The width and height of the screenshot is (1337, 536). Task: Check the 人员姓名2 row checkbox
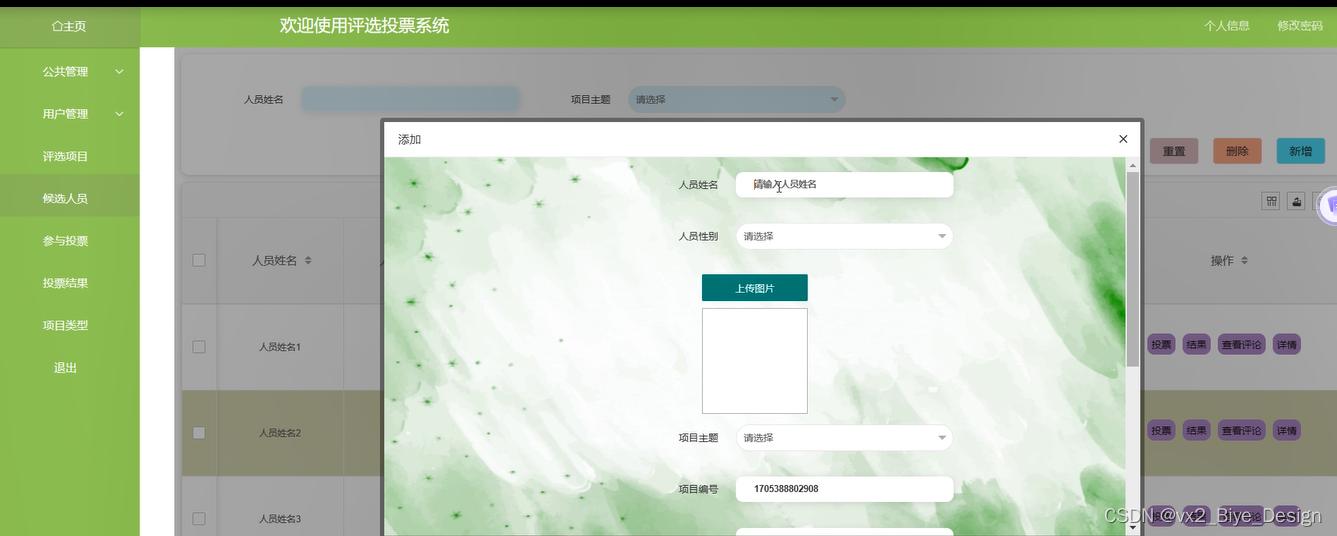point(199,433)
